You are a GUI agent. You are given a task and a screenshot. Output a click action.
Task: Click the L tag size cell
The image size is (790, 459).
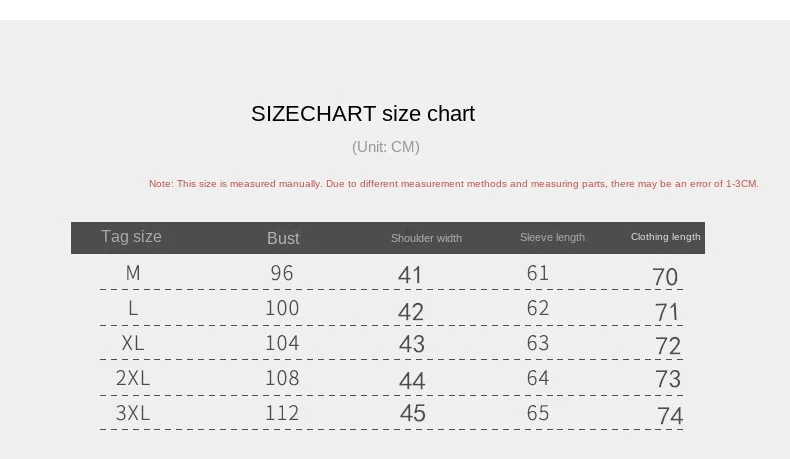(133, 308)
